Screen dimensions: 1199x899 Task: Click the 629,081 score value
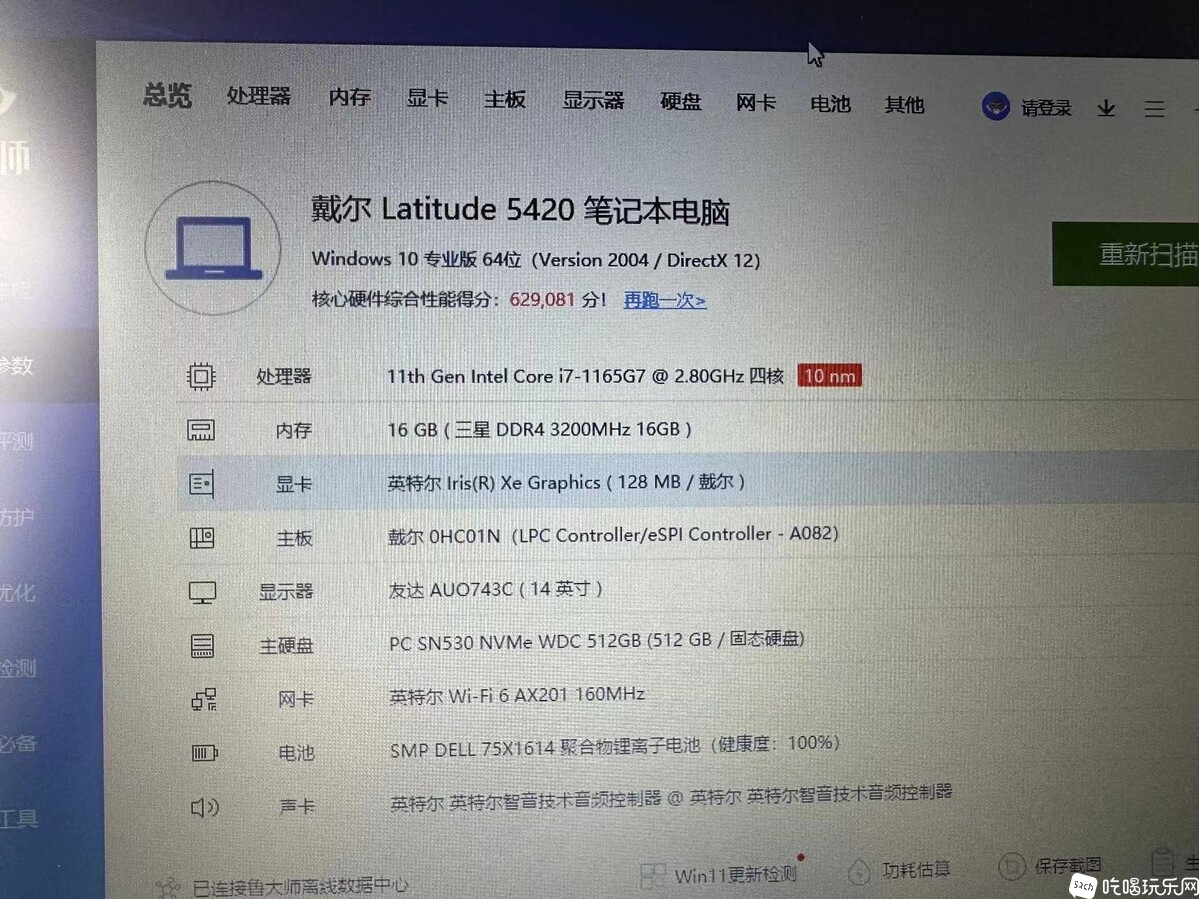pyautogui.click(x=541, y=299)
